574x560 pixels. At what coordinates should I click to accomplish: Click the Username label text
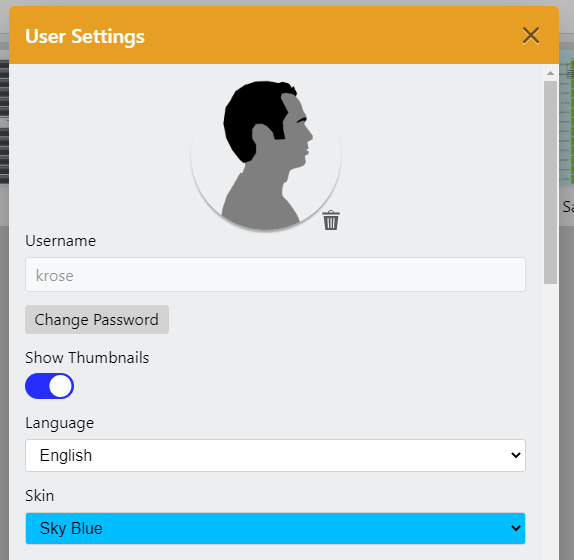pyautogui.click(x=60, y=241)
